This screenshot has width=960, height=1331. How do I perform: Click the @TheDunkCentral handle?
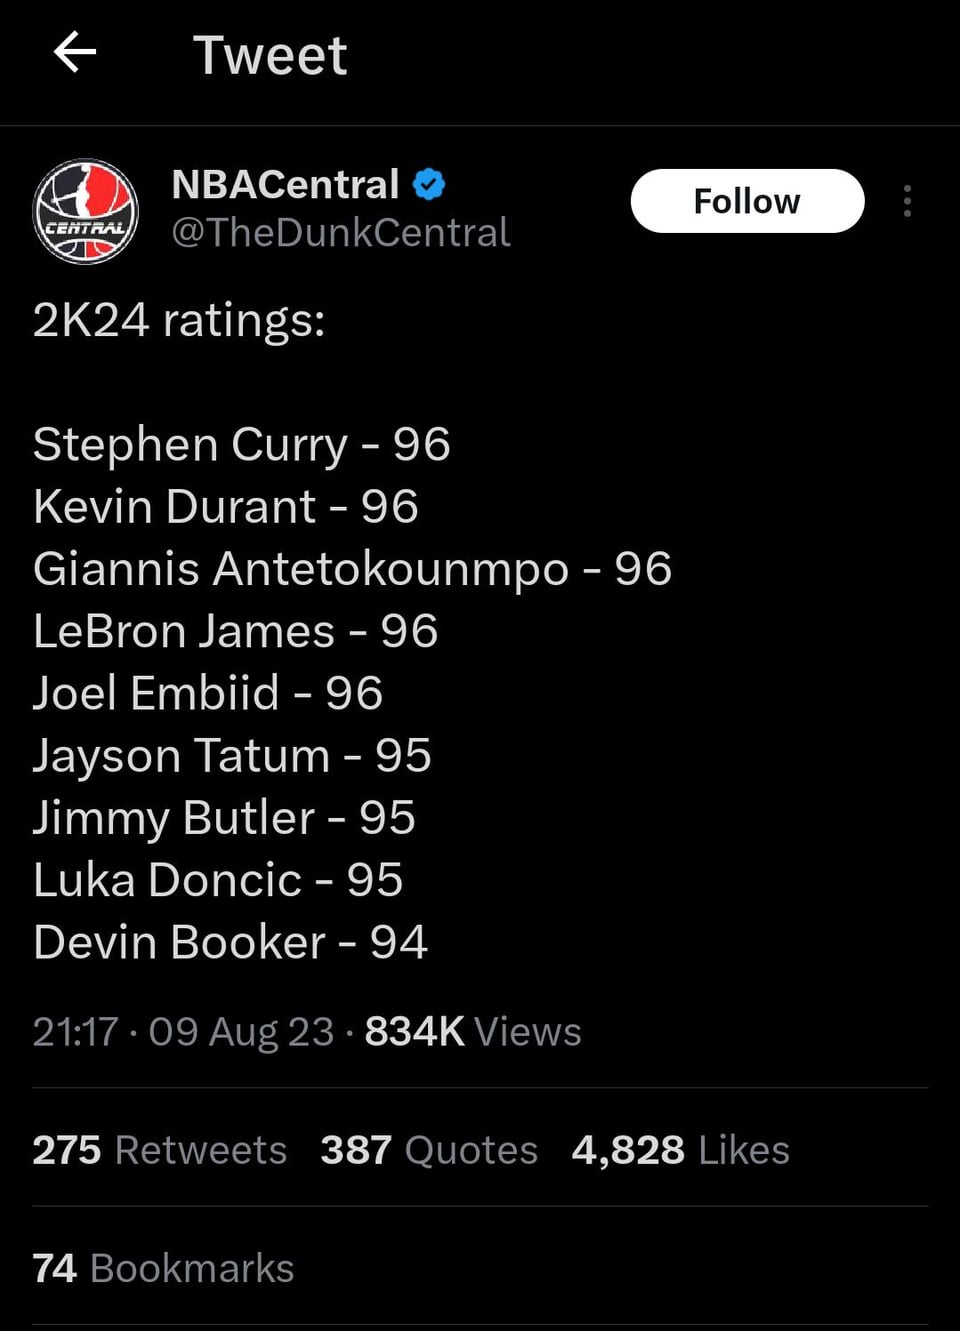click(x=341, y=233)
